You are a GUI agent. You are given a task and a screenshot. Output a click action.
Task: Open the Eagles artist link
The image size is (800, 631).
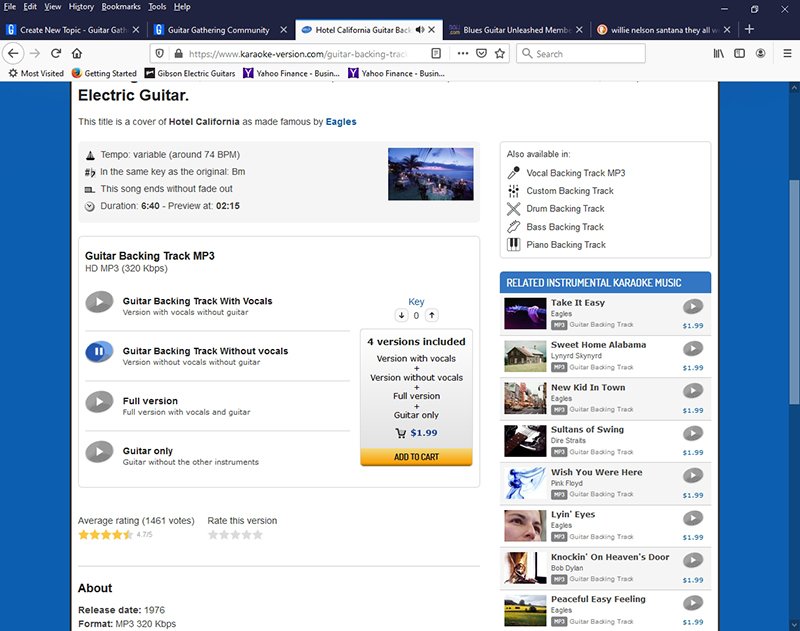click(x=341, y=122)
